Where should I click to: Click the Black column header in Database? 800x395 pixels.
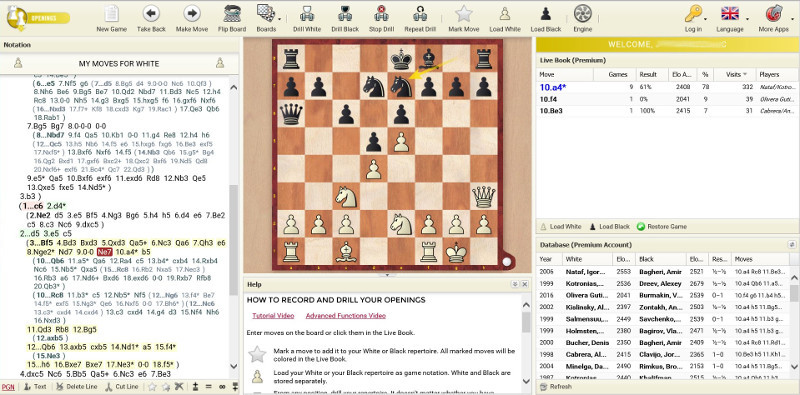(661, 259)
